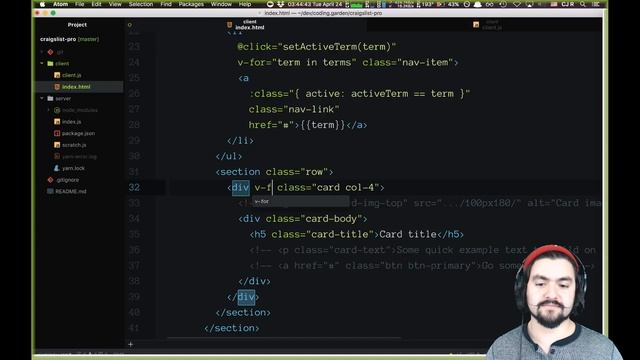640x360 pixels.
Task: Click the index.html file icon in tree
Action: tap(57, 87)
